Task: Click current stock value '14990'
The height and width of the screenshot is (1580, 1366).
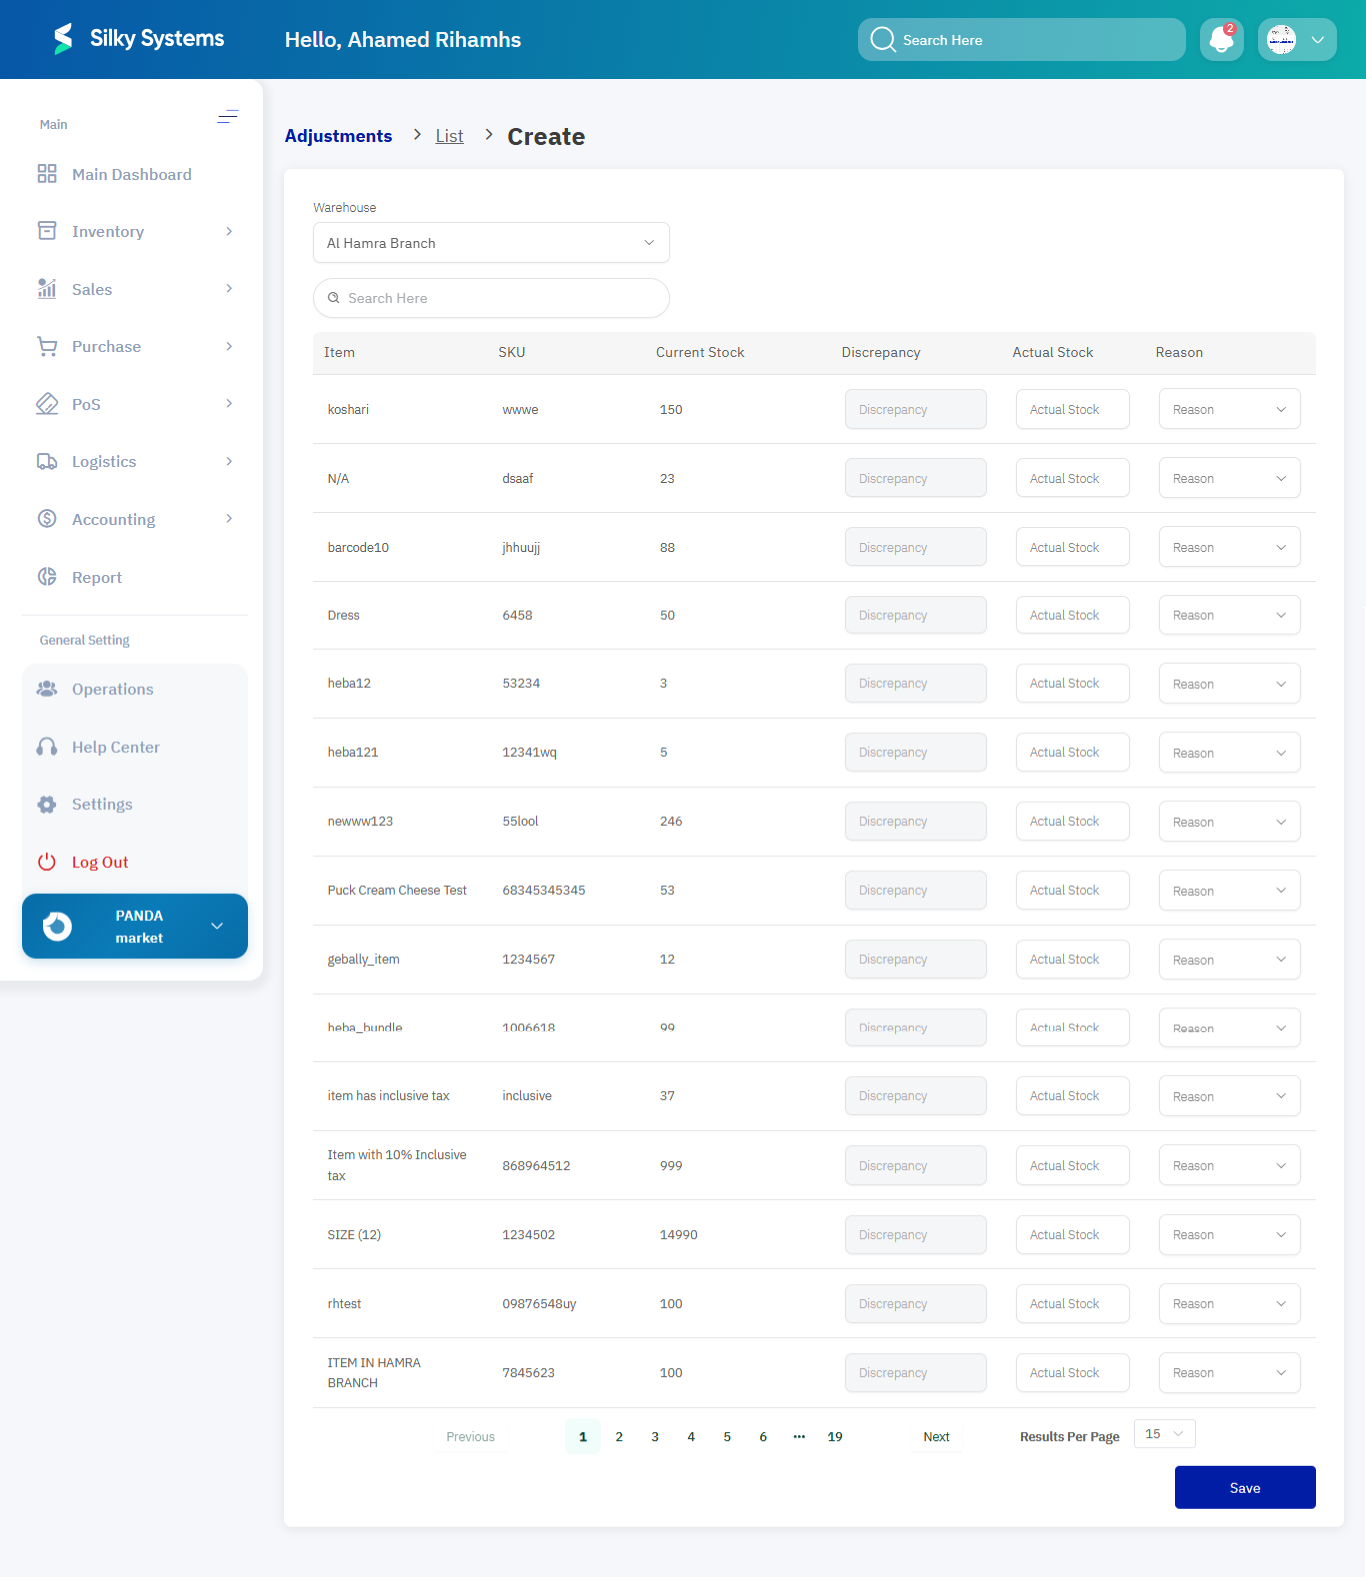Action: (x=679, y=1234)
